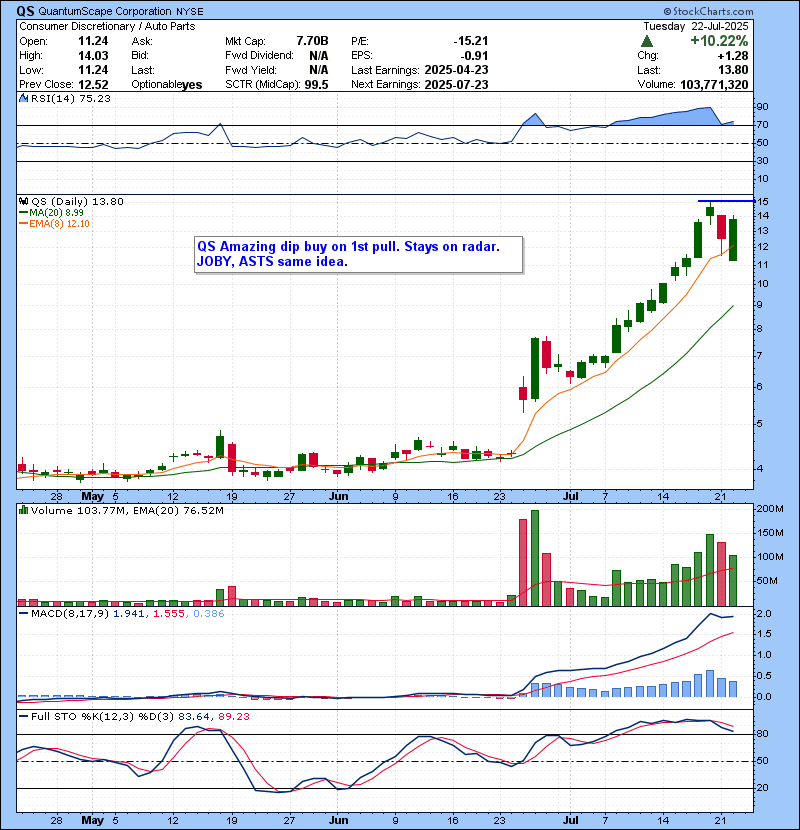Click the MACD(8,17,9) indicator label
The image size is (800, 830).
[x=70, y=614]
